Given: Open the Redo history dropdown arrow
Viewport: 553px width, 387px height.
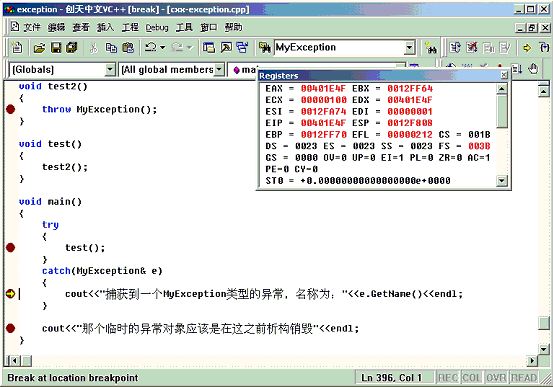Looking at the screenshot, I should [x=190, y=47].
